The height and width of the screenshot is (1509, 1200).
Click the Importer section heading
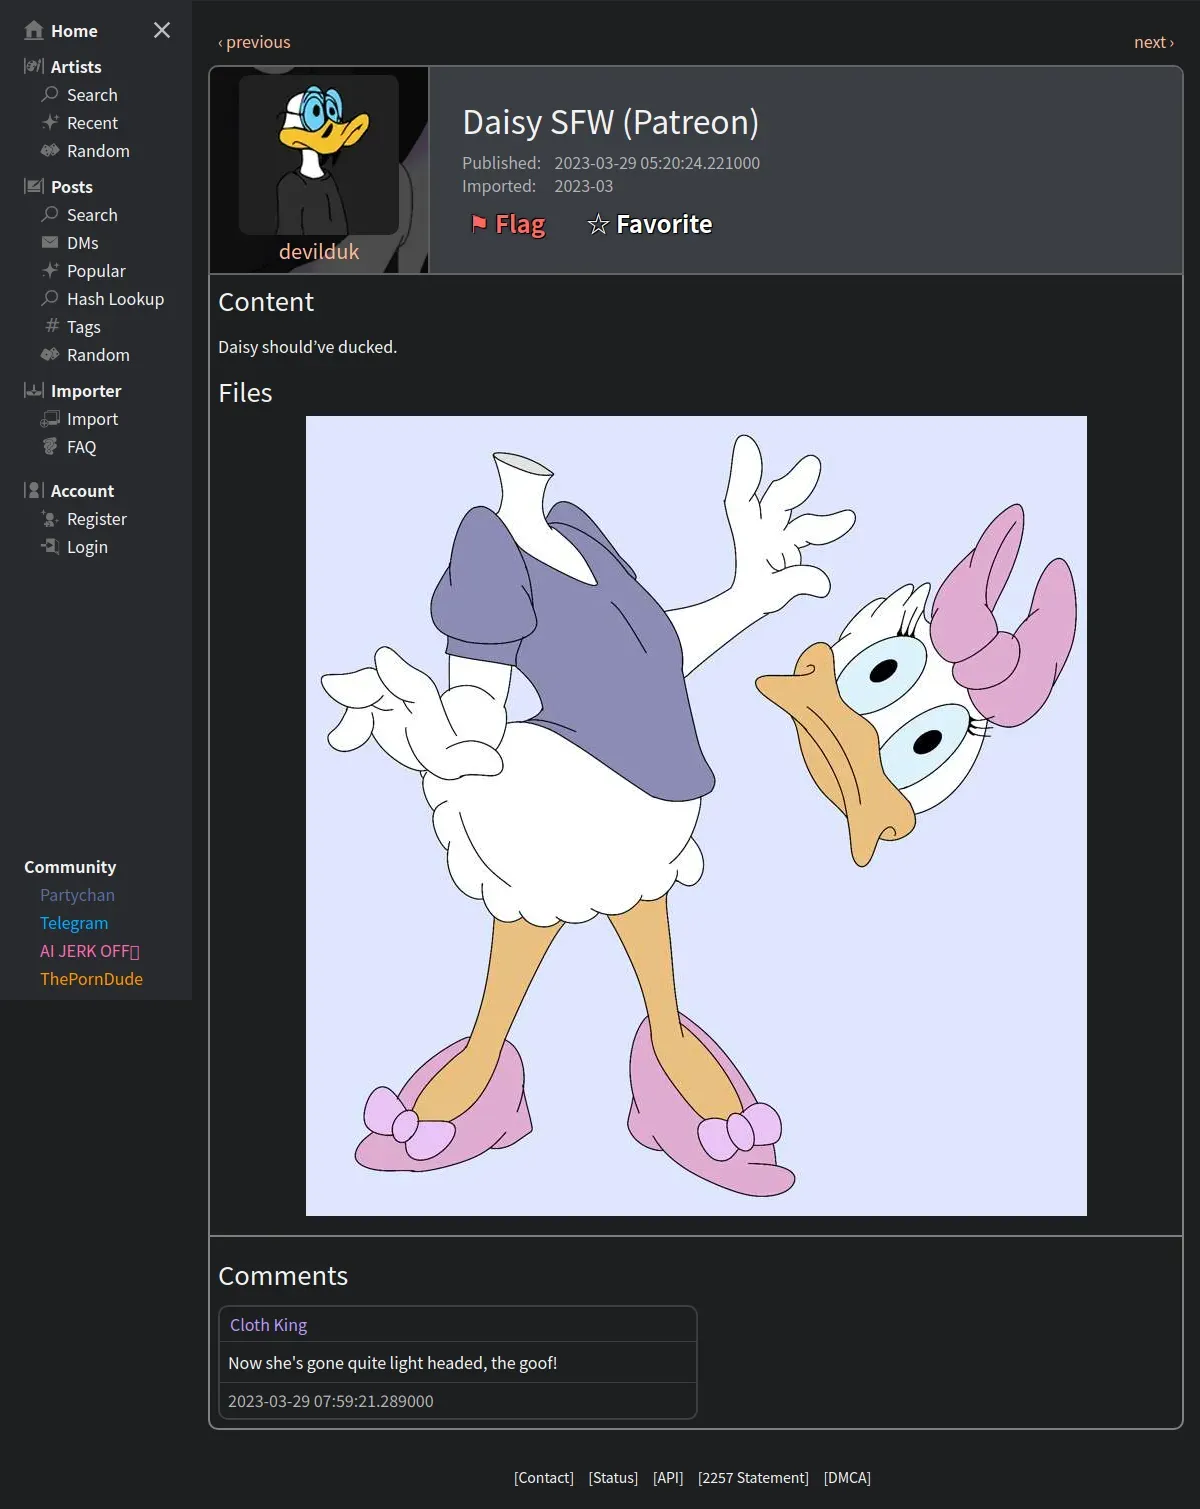(x=86, y=391)
